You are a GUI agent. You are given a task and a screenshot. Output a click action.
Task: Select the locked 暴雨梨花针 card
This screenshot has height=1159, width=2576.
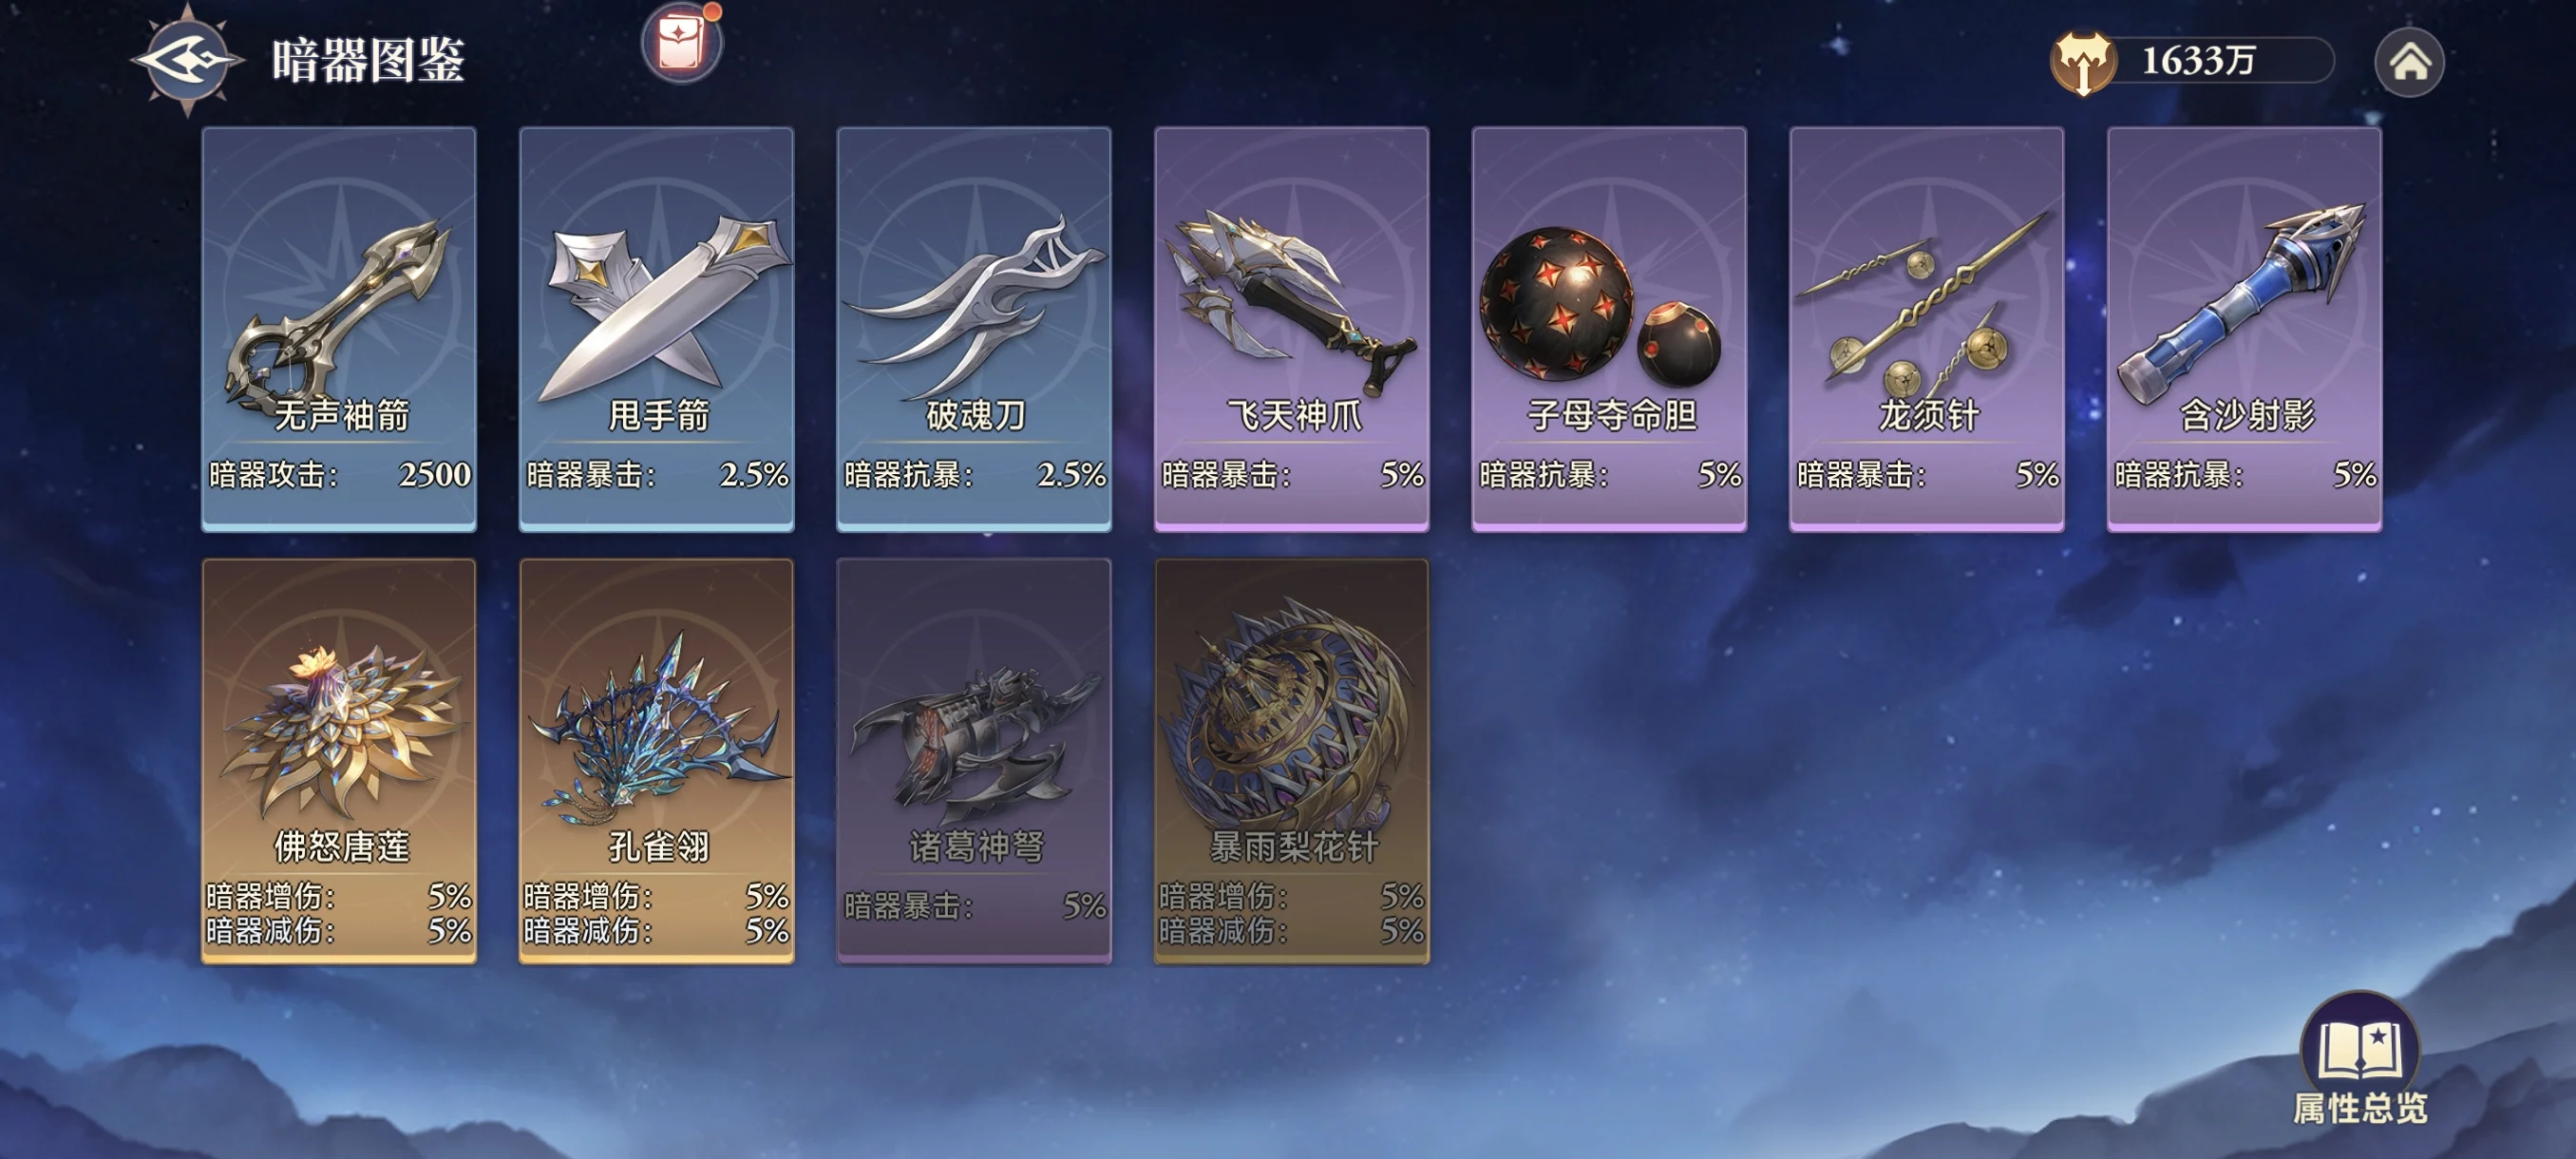pyautogui.click(x=1292, y=761)
